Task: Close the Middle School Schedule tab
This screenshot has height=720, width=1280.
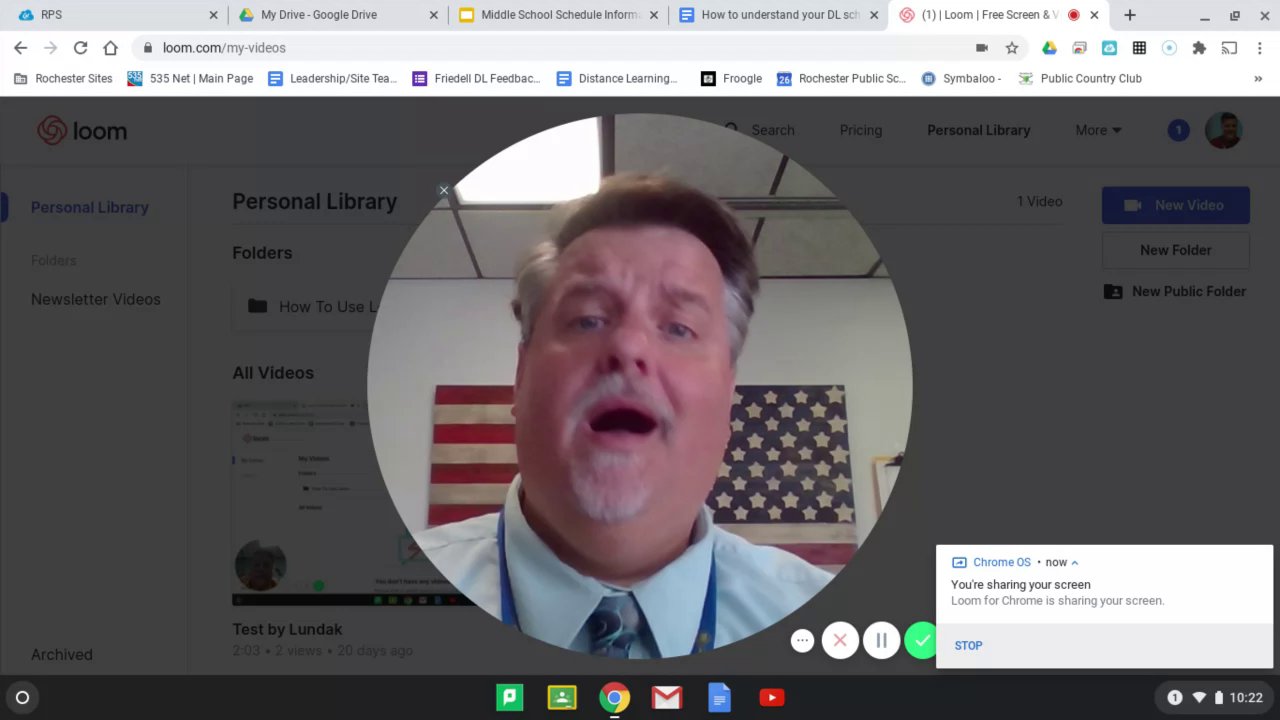Action: 654,15
